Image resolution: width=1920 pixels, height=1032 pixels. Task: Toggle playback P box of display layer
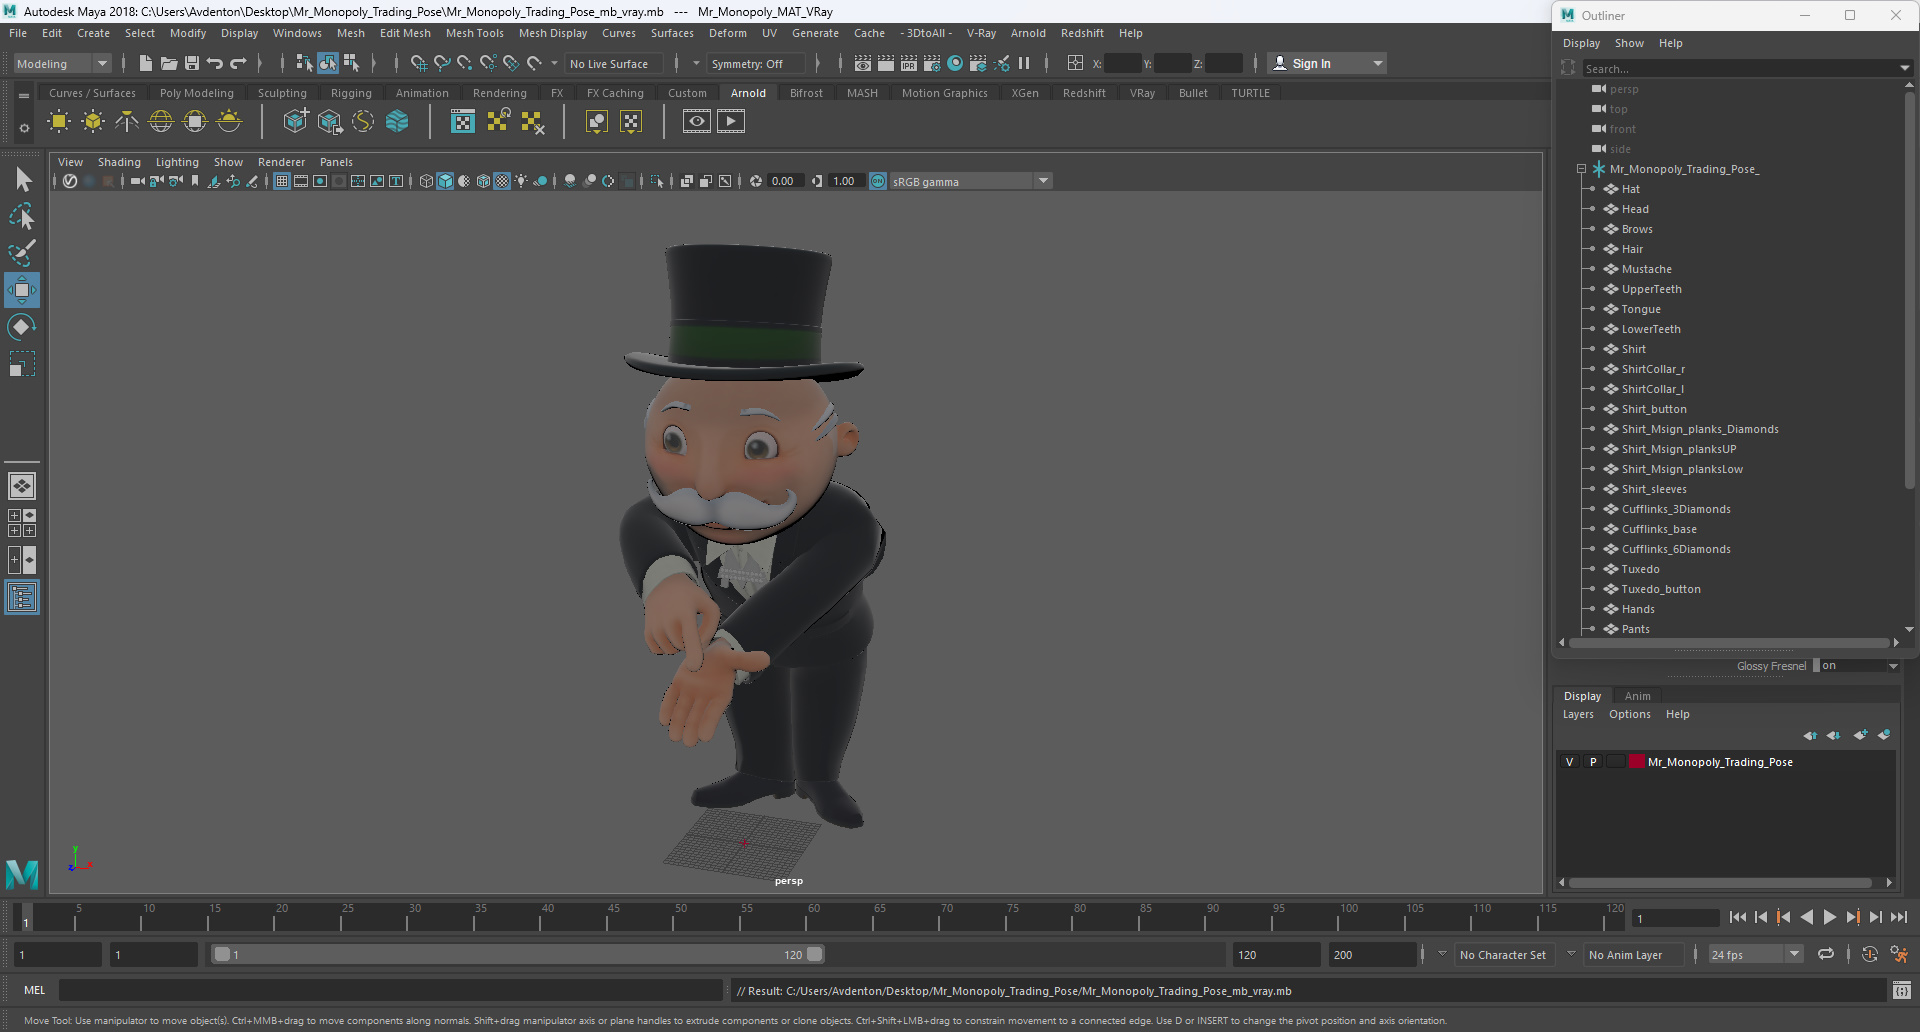click(1593, 762)
